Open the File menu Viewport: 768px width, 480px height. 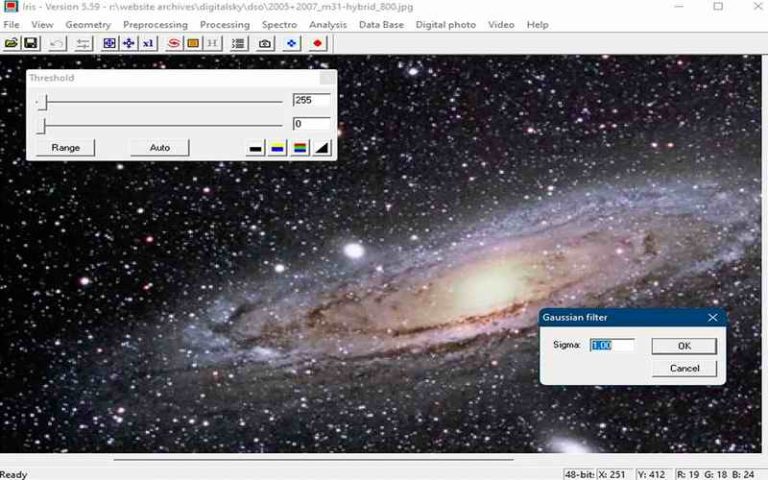point(11,24)
